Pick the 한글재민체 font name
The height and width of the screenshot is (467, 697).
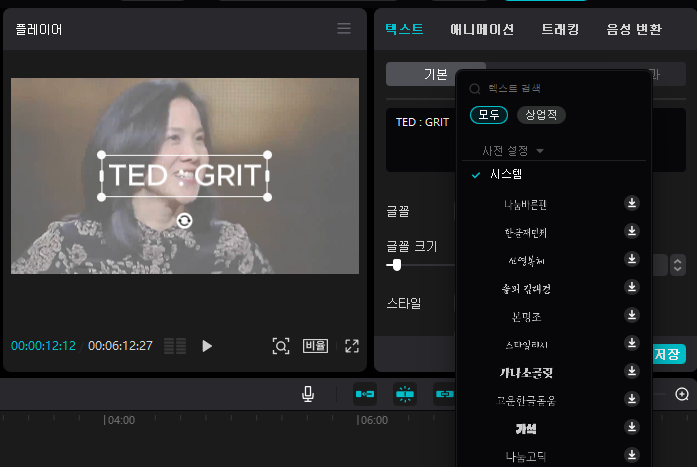pyautogui.click(x=525, y=232)
